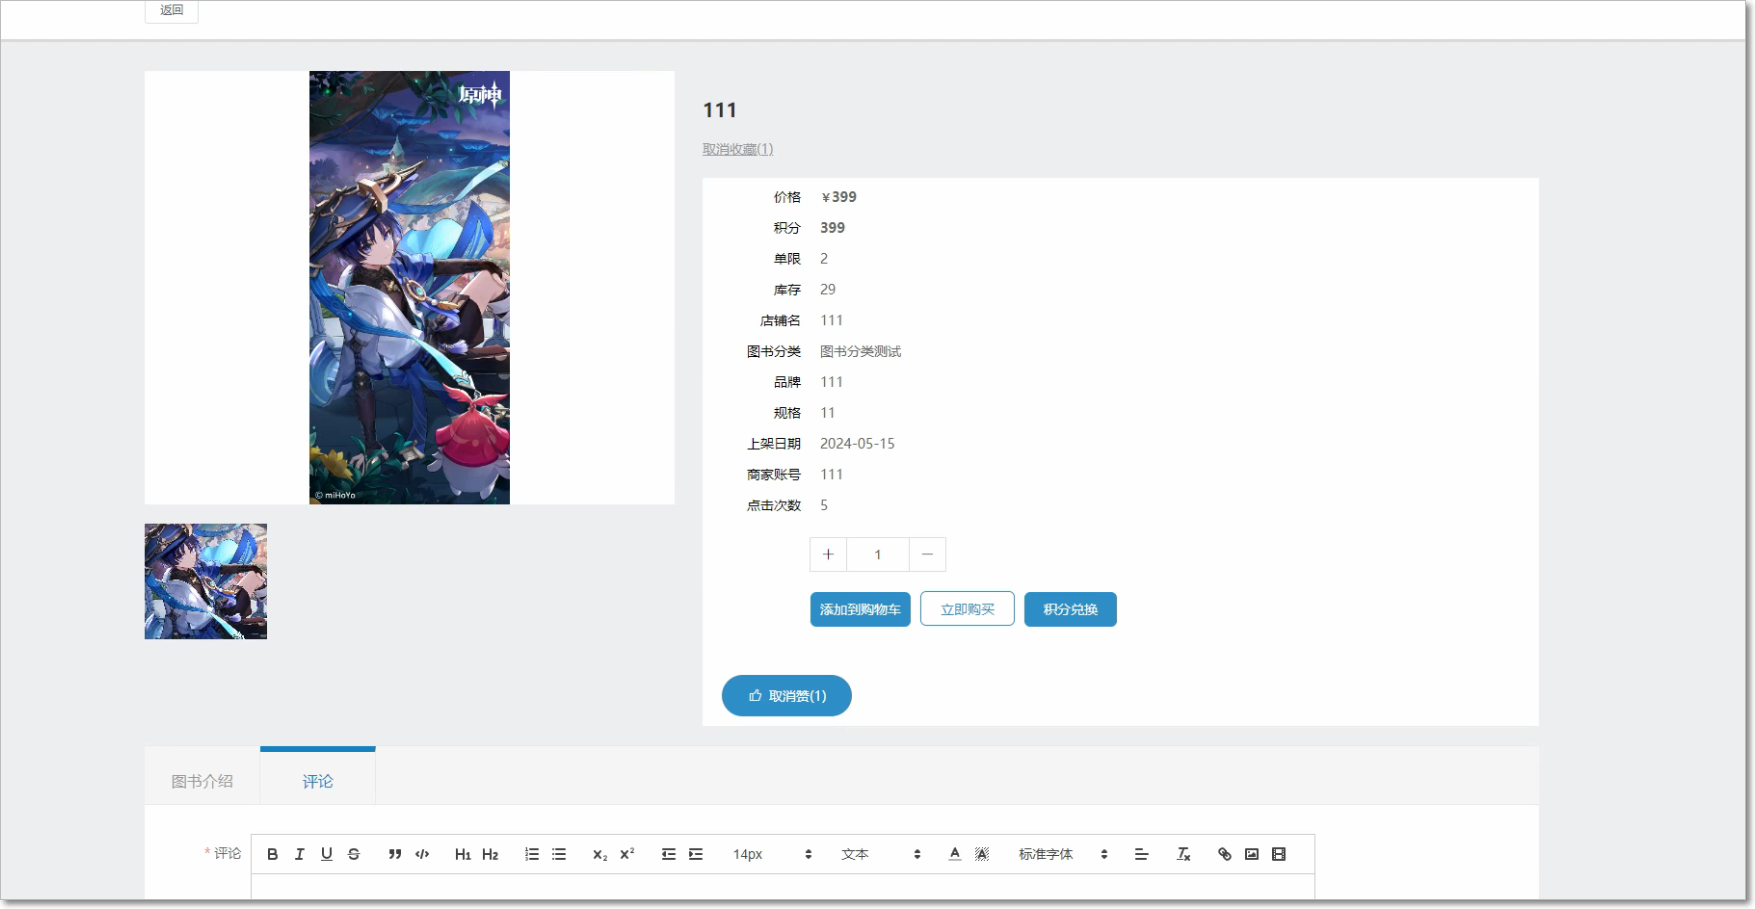
Task: Focus the quantity input field
Action: pyautogui.click(x=878, y=554)
